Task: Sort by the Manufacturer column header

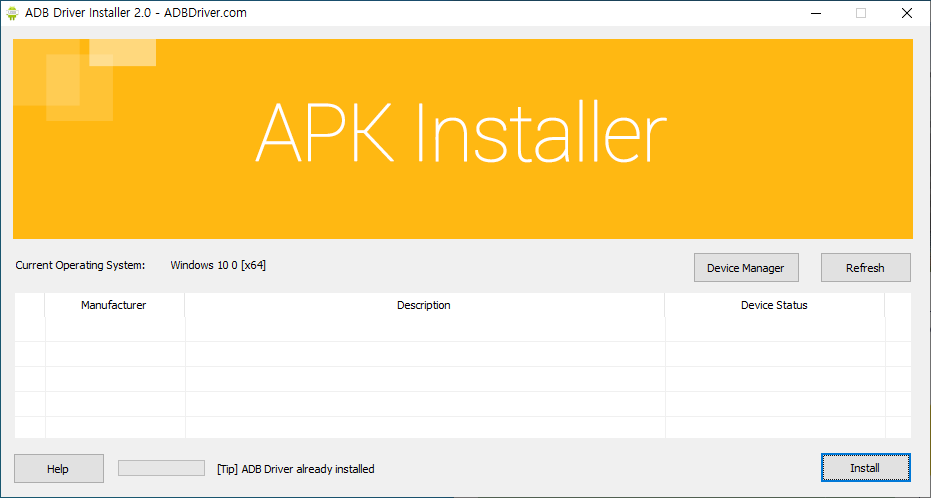Action: point(114,305)
